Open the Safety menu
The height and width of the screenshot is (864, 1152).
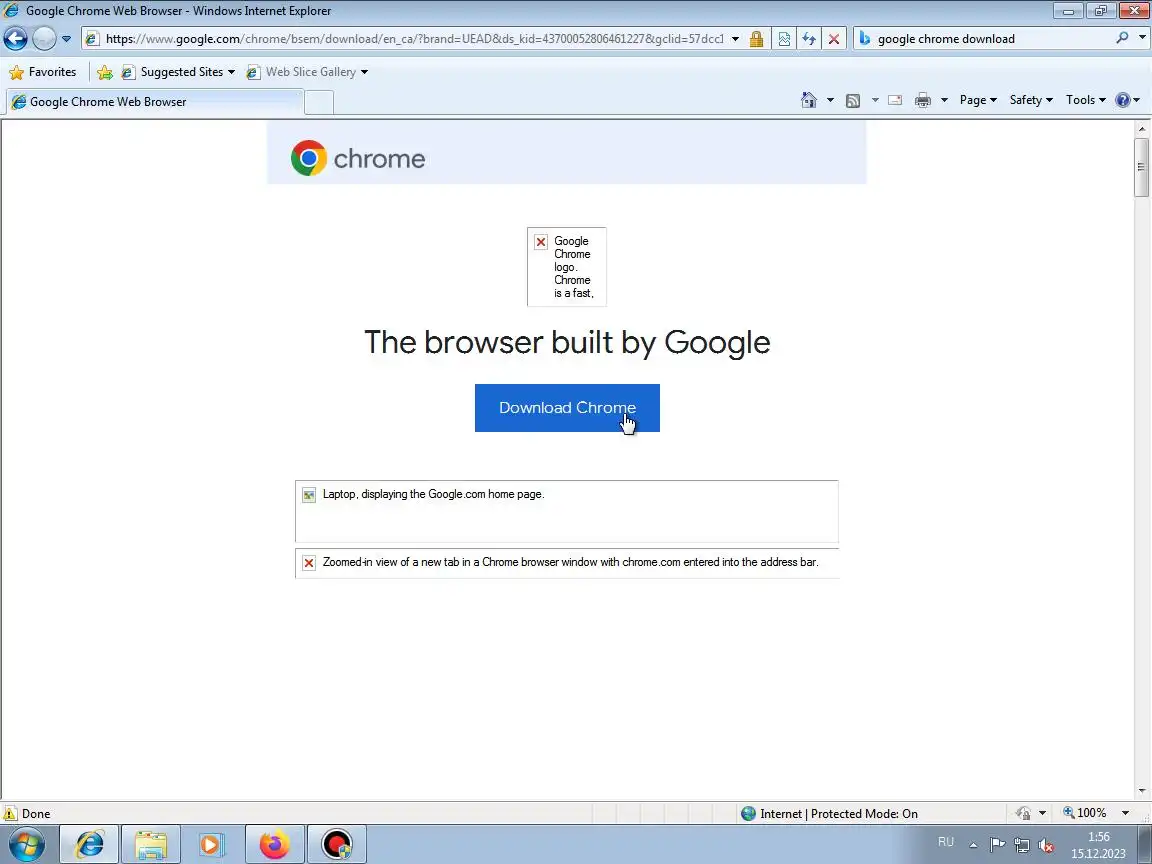[x=1031, y=100]
